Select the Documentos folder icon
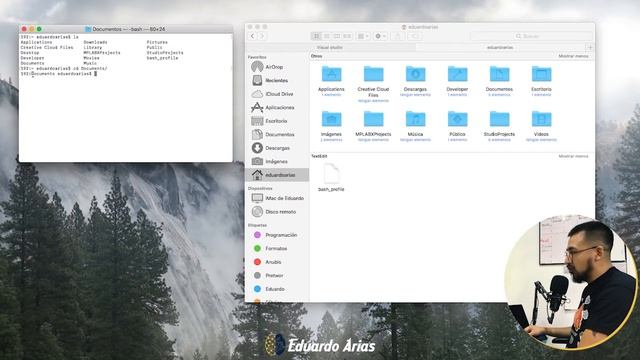Viewport: 640px width, 360px height. click(x=499, y=74)
